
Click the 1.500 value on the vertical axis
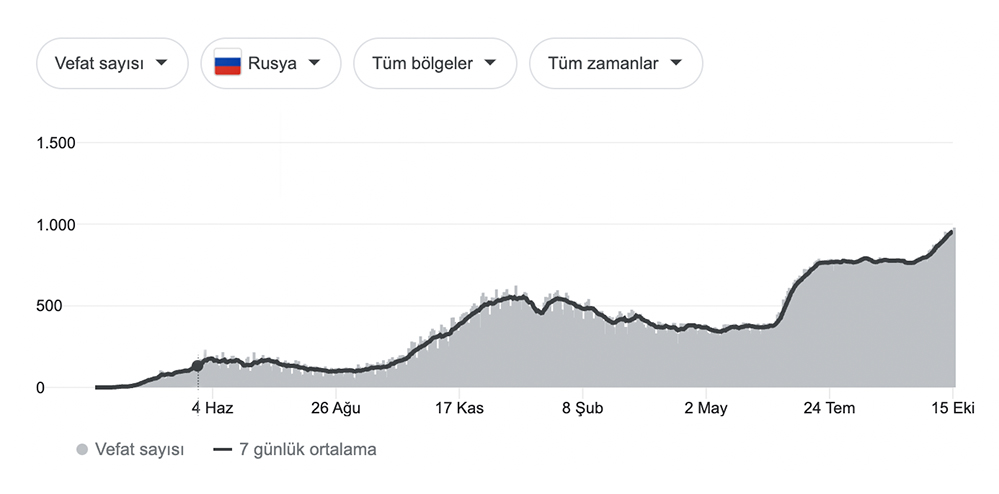click(x=55, y=143)
